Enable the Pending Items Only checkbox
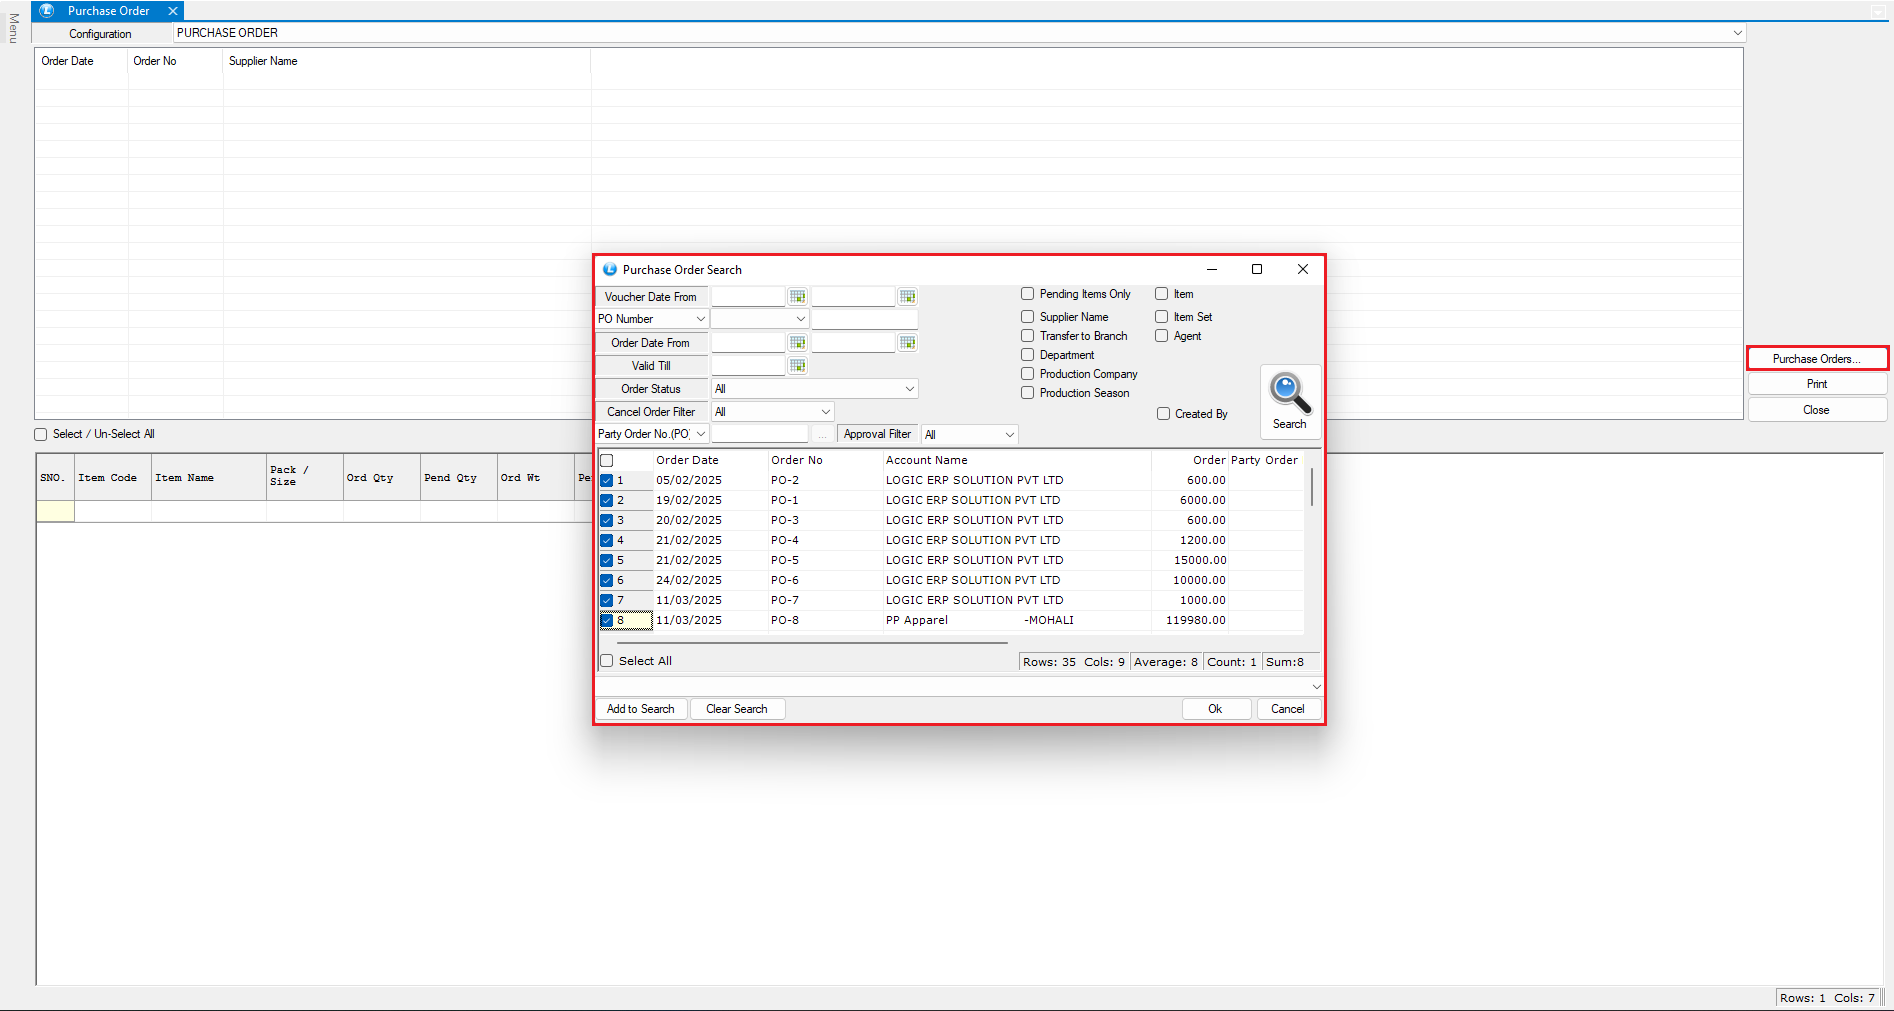This screenshot has width=1894, height=1011. 1027,294
